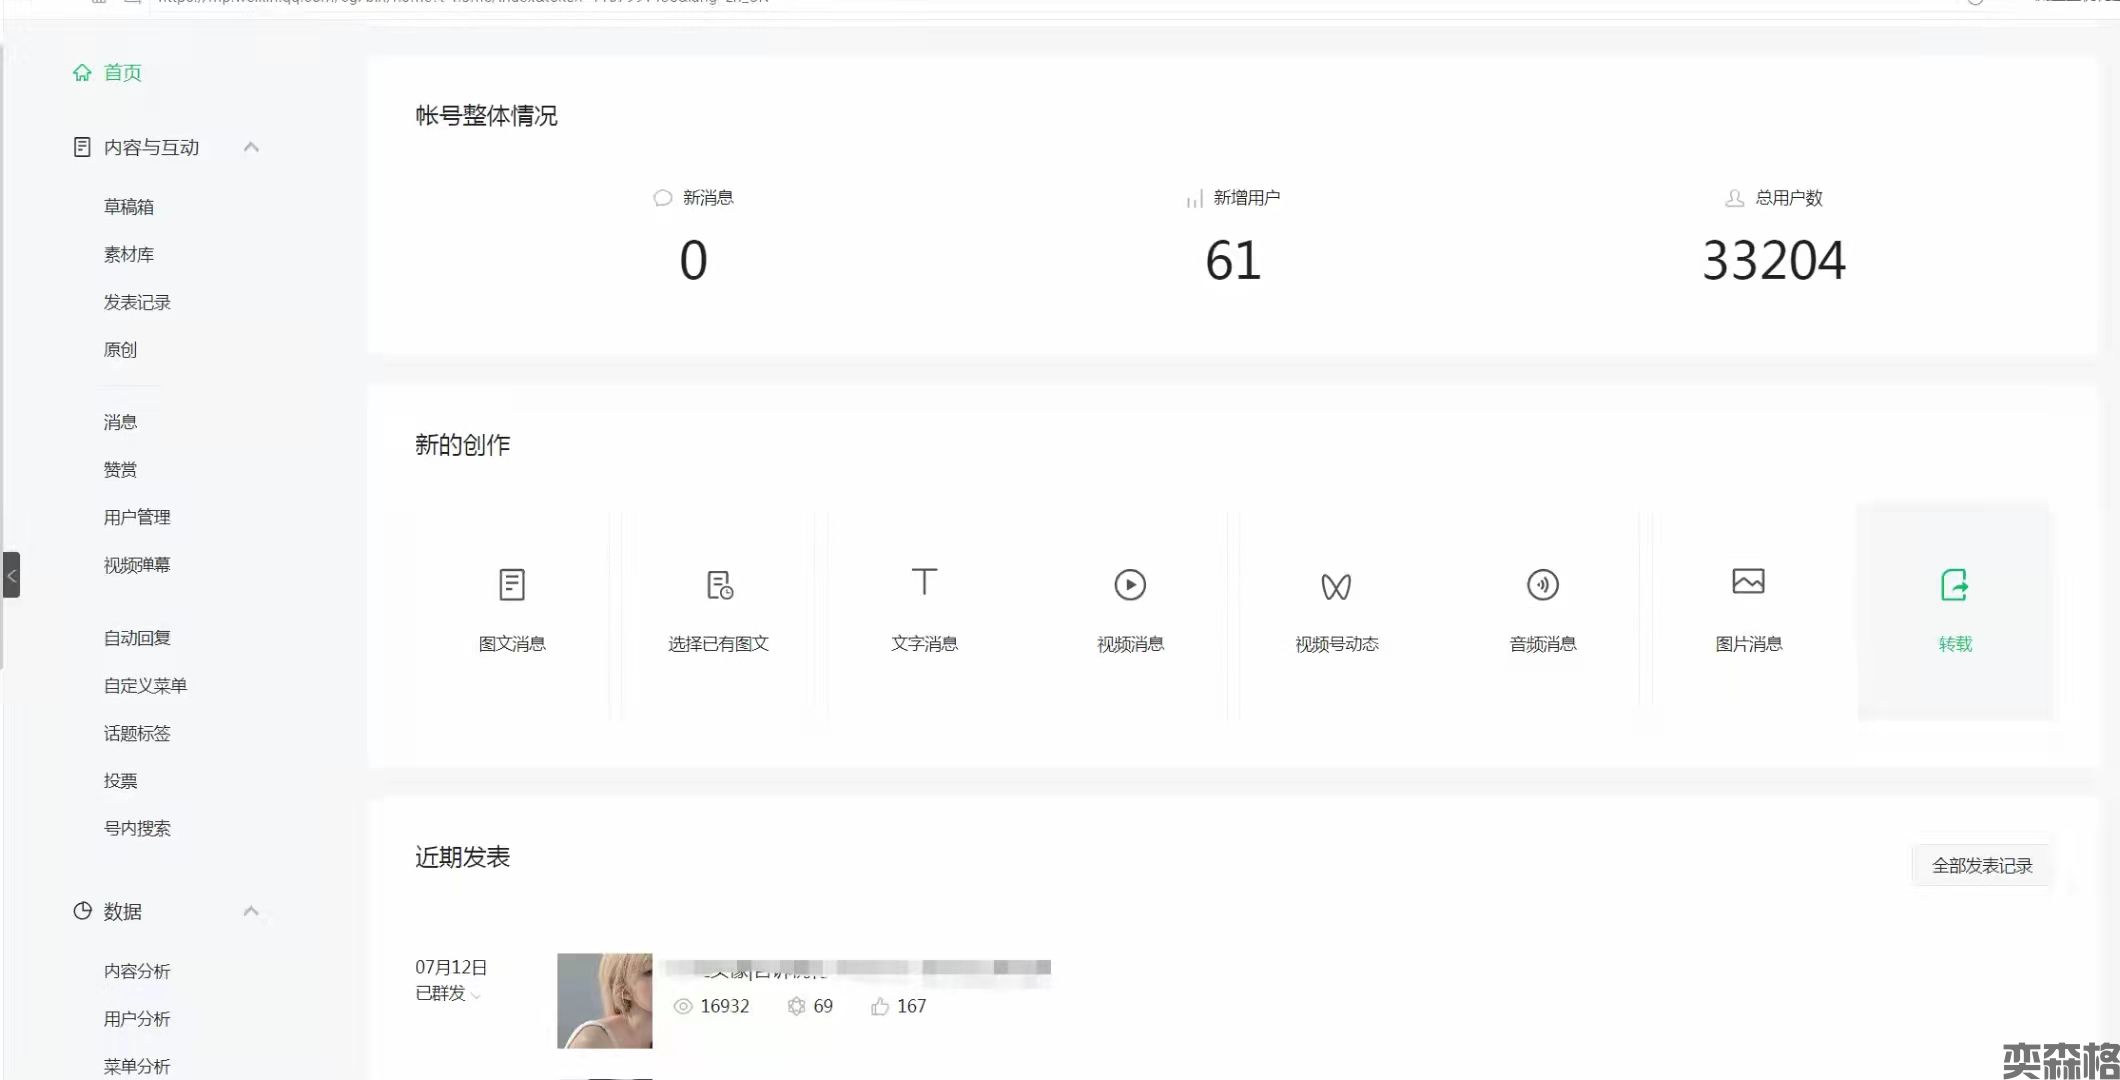Open 选择已有图文 icon
The width and height of the screenshot is (2120, 1080).
[719, 585]
